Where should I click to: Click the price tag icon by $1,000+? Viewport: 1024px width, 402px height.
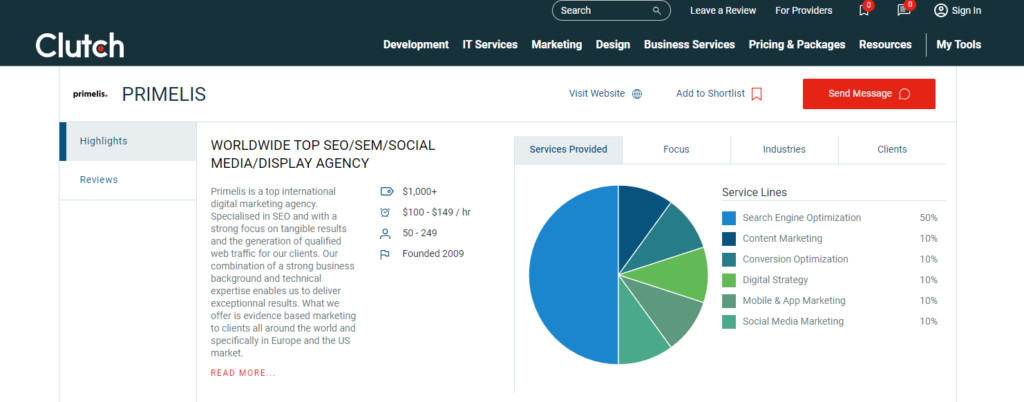(386, 191)
